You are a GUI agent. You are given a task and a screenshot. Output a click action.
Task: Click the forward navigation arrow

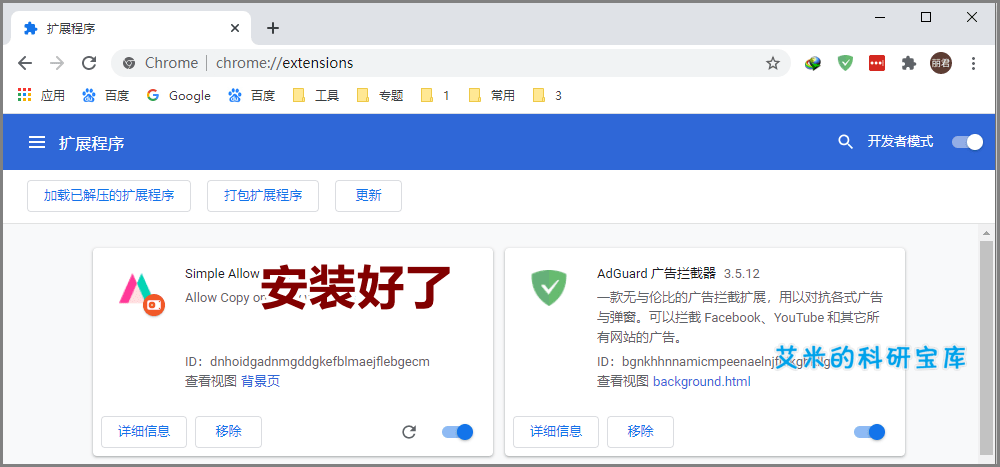point(57,63)
